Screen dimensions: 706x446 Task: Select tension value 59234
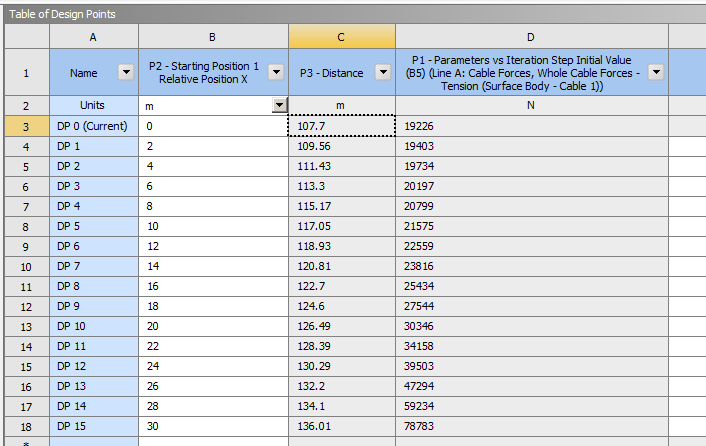click(x=532, y=406)
